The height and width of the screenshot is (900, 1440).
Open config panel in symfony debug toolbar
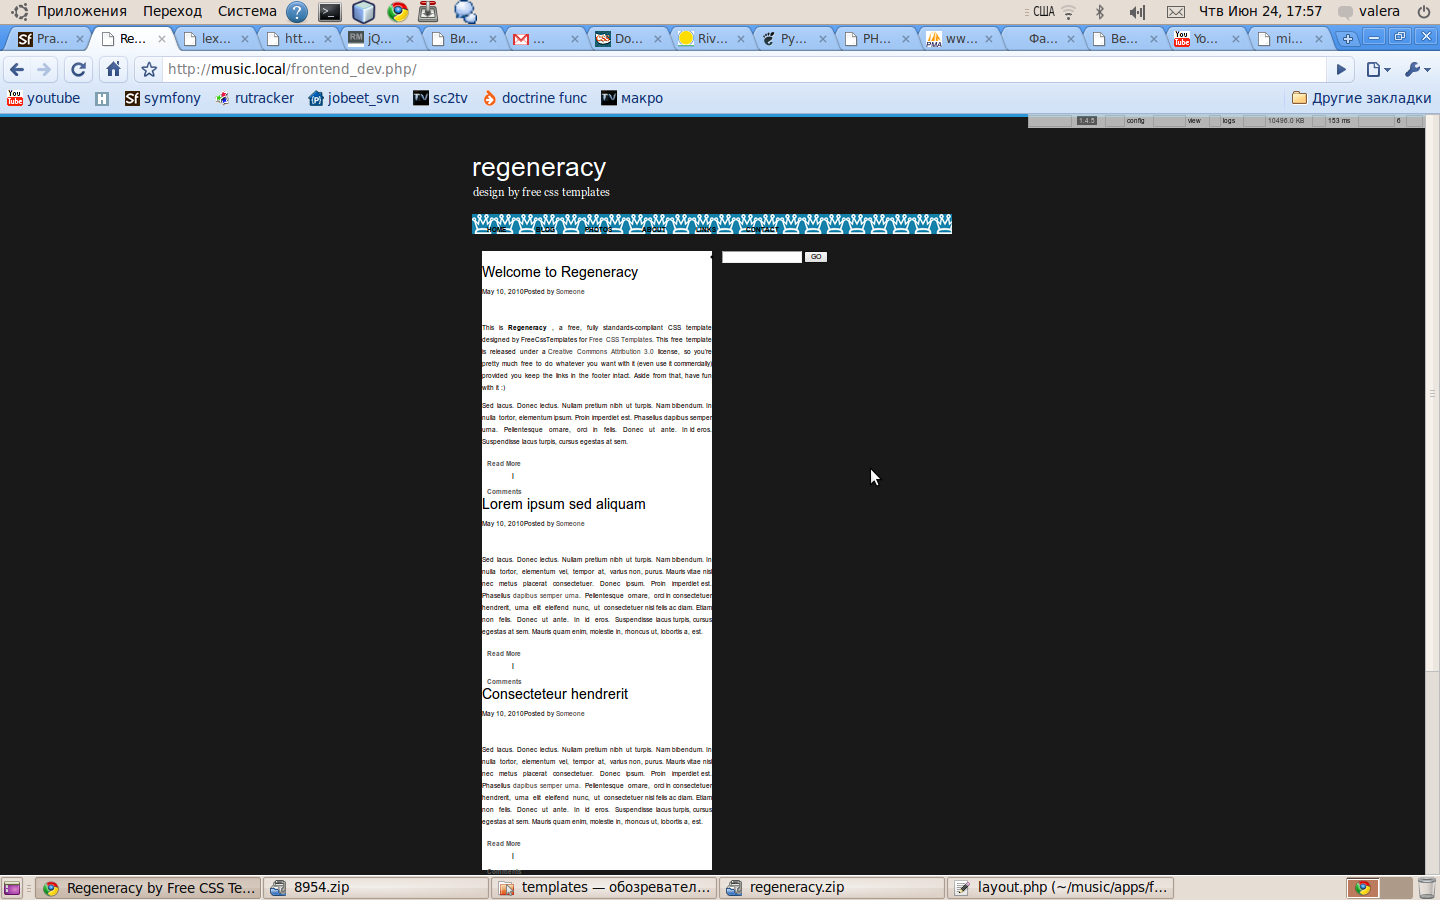tap(1135, 121)
